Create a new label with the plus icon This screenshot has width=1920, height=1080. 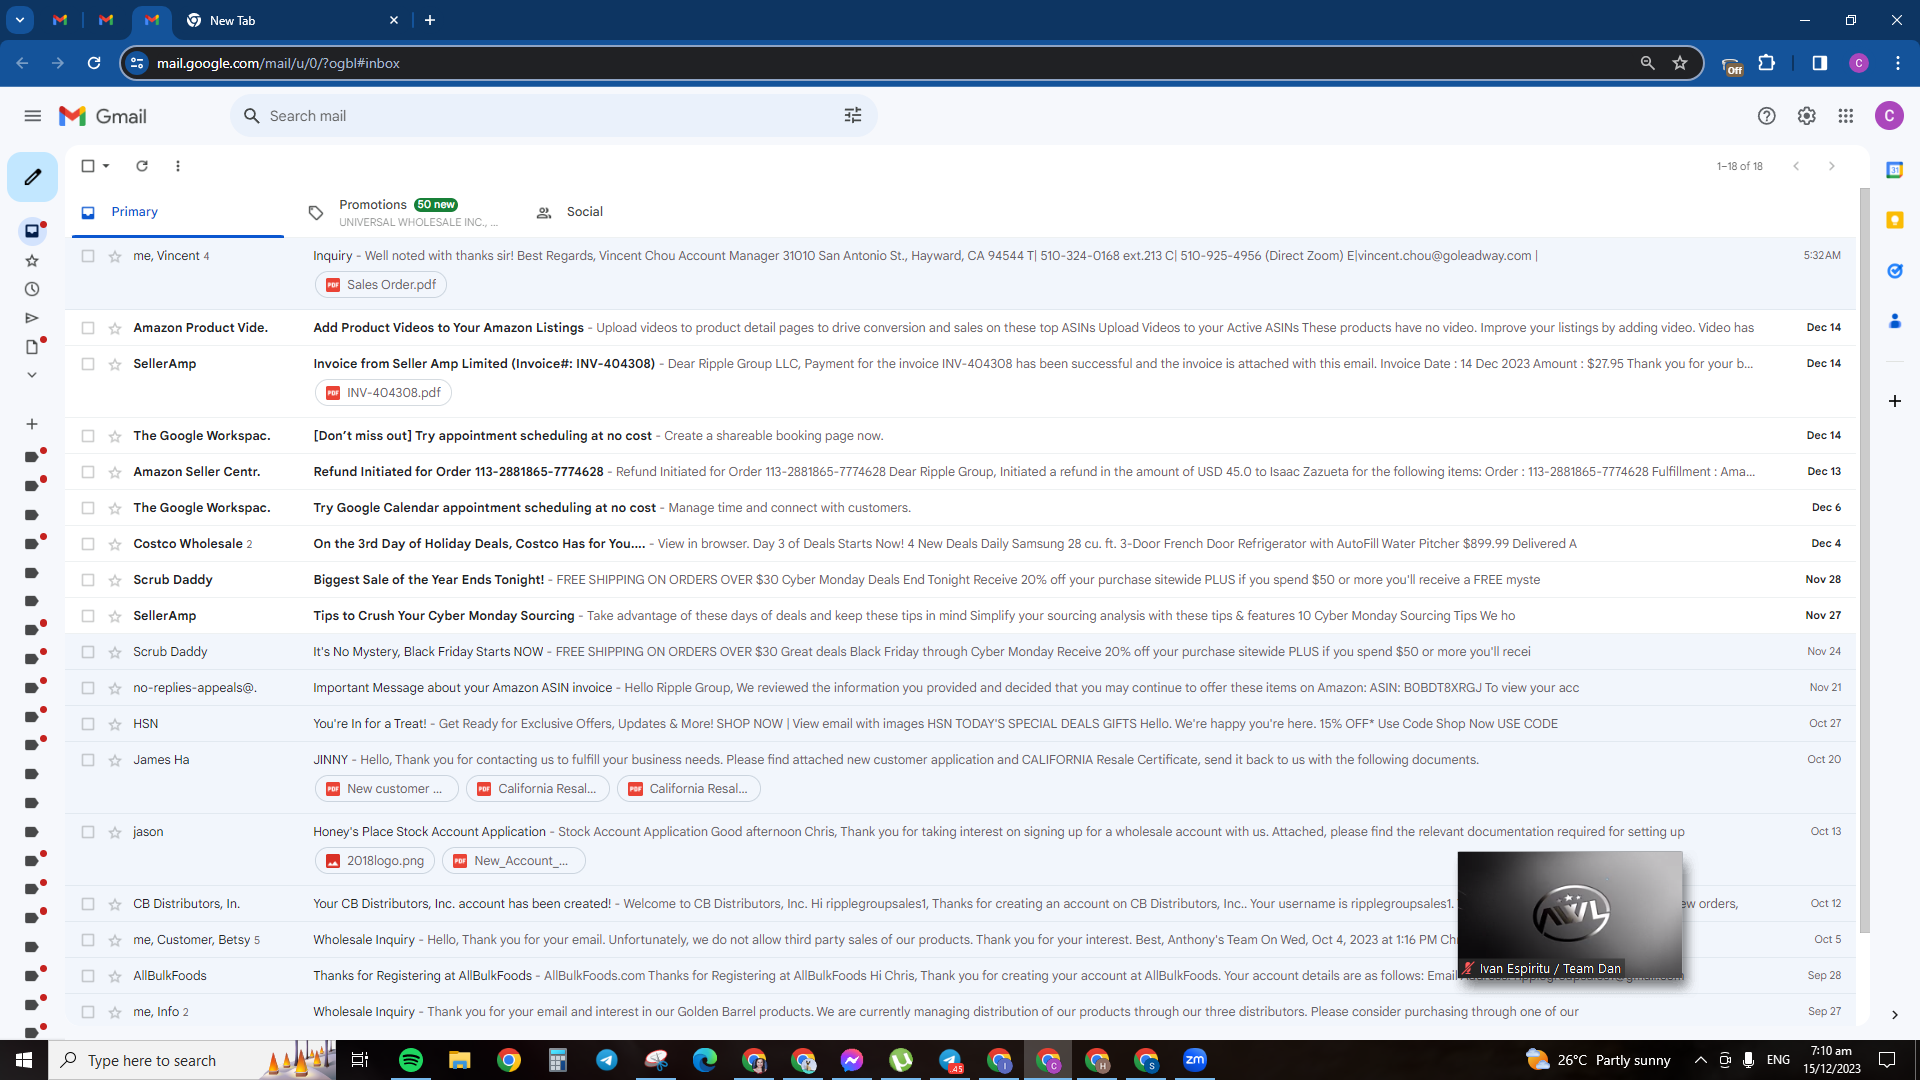pos(32,424)
